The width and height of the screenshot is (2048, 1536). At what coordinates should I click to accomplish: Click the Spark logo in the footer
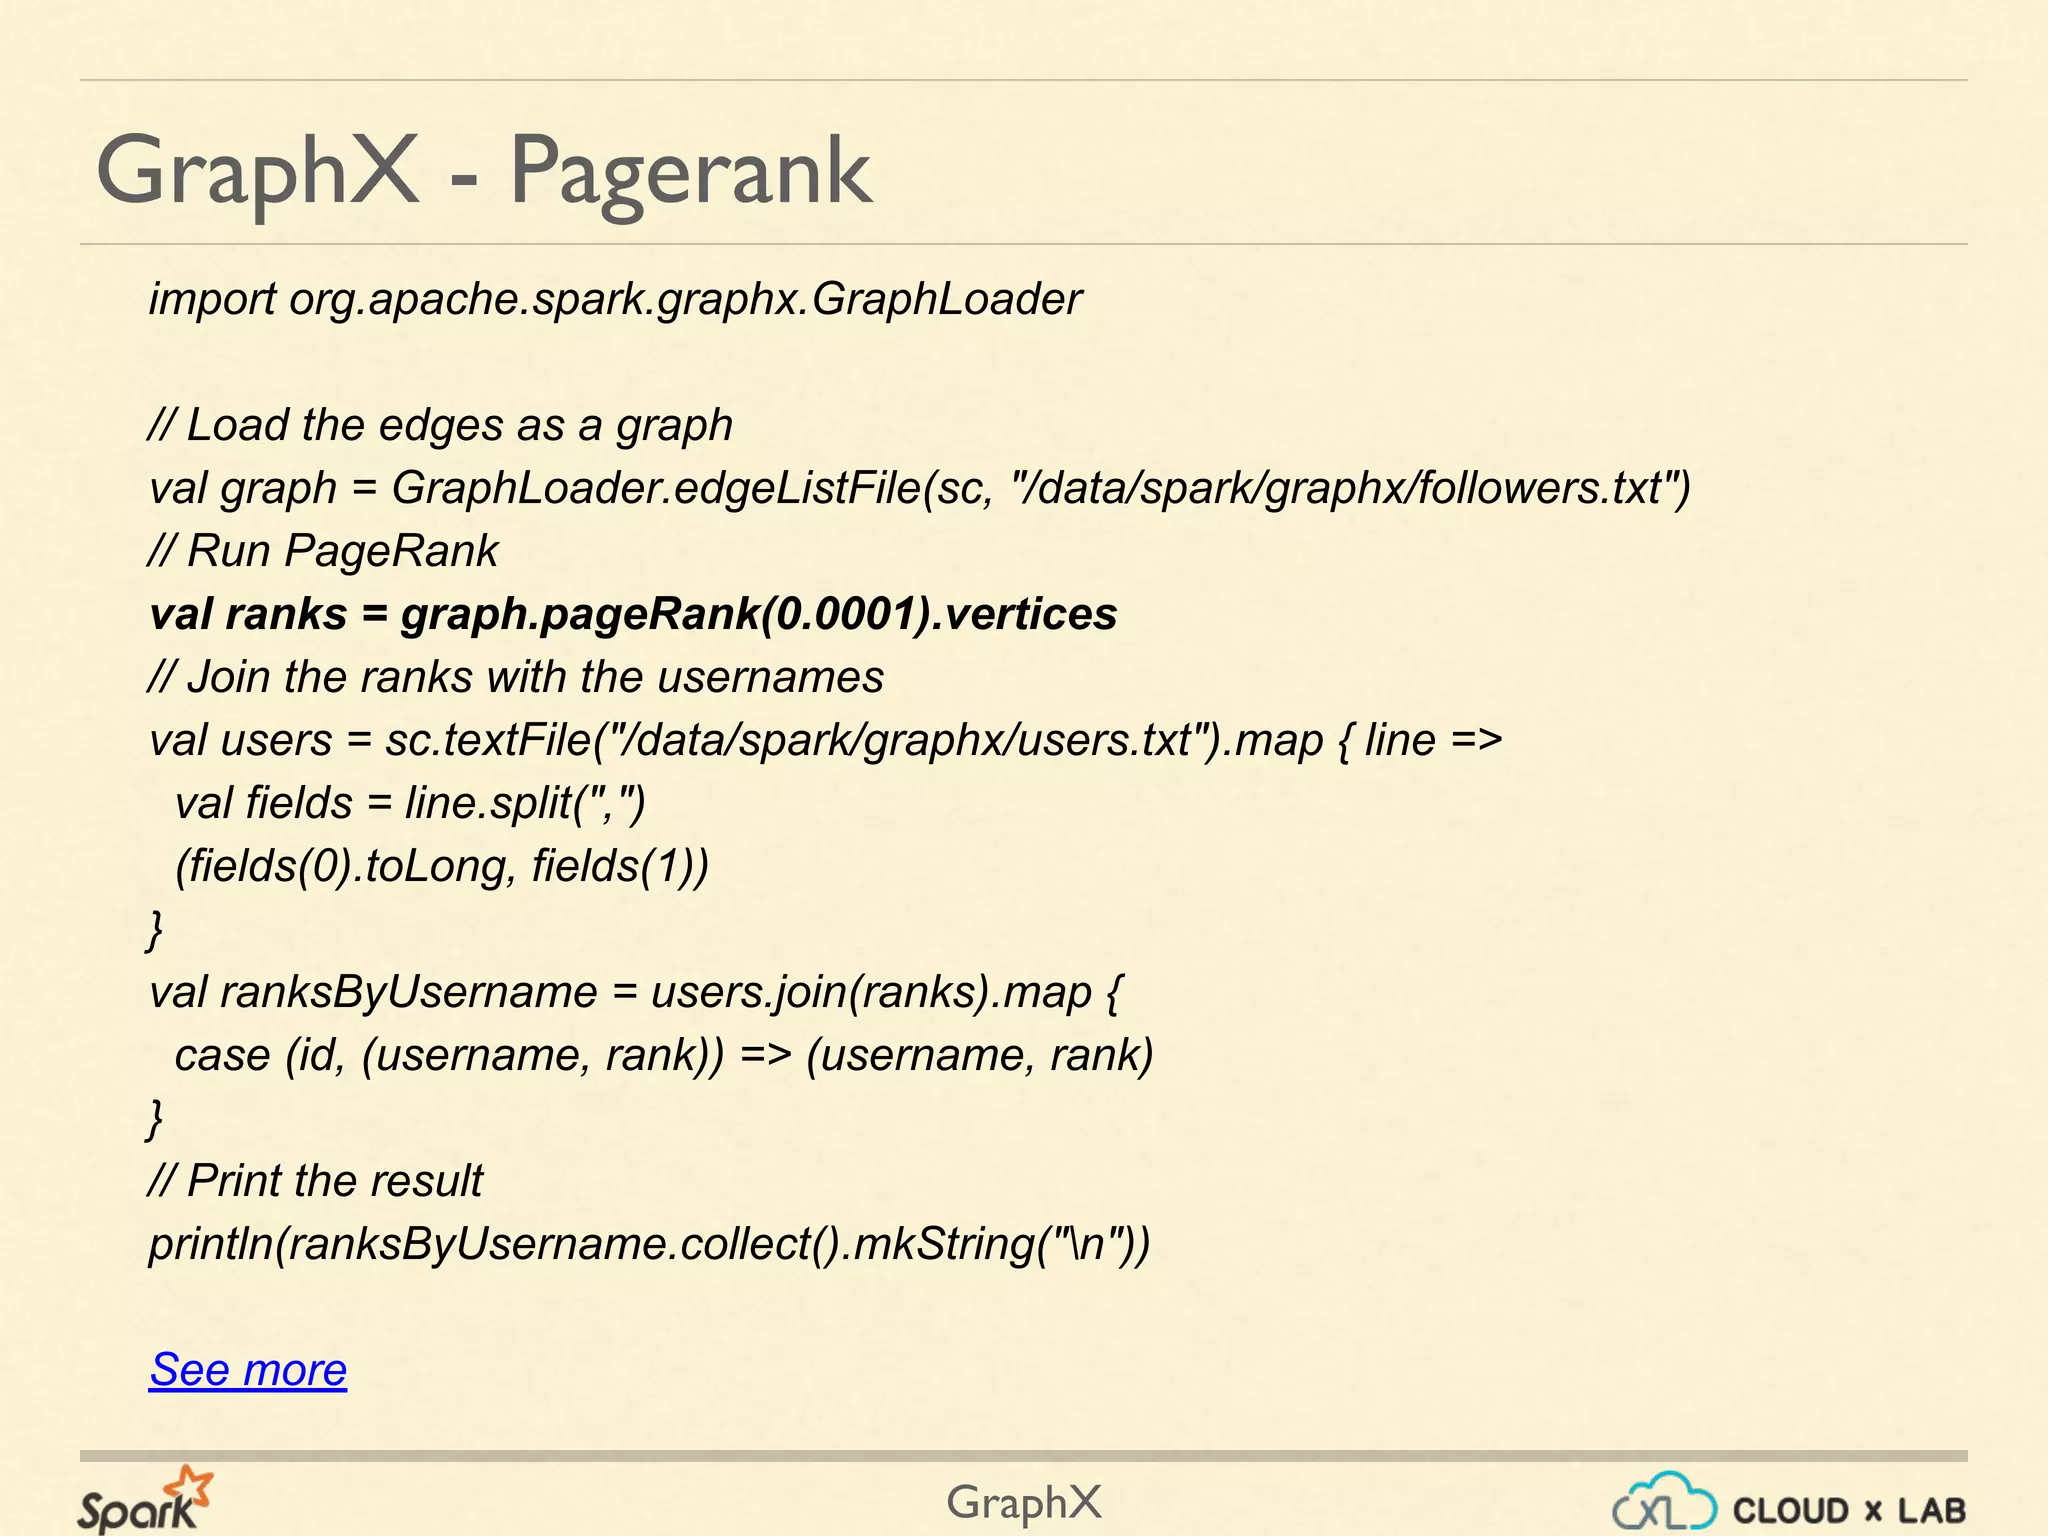(x=145, y=1500)
